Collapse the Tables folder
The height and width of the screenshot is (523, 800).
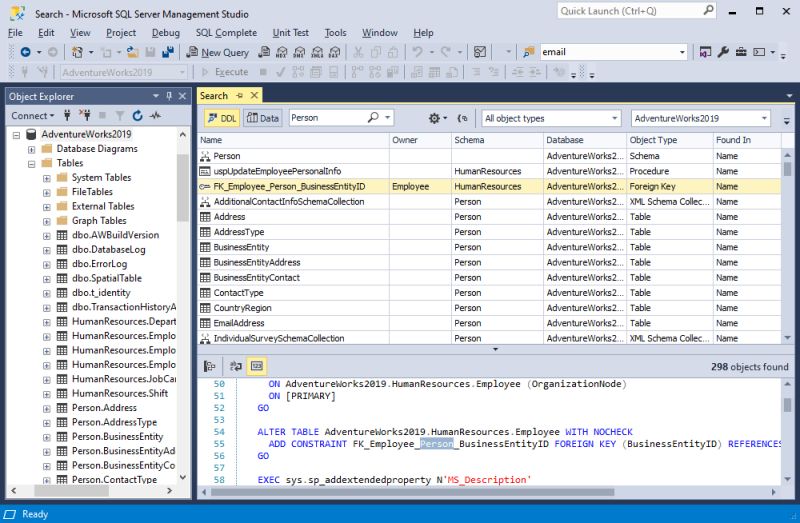(31, 164)
